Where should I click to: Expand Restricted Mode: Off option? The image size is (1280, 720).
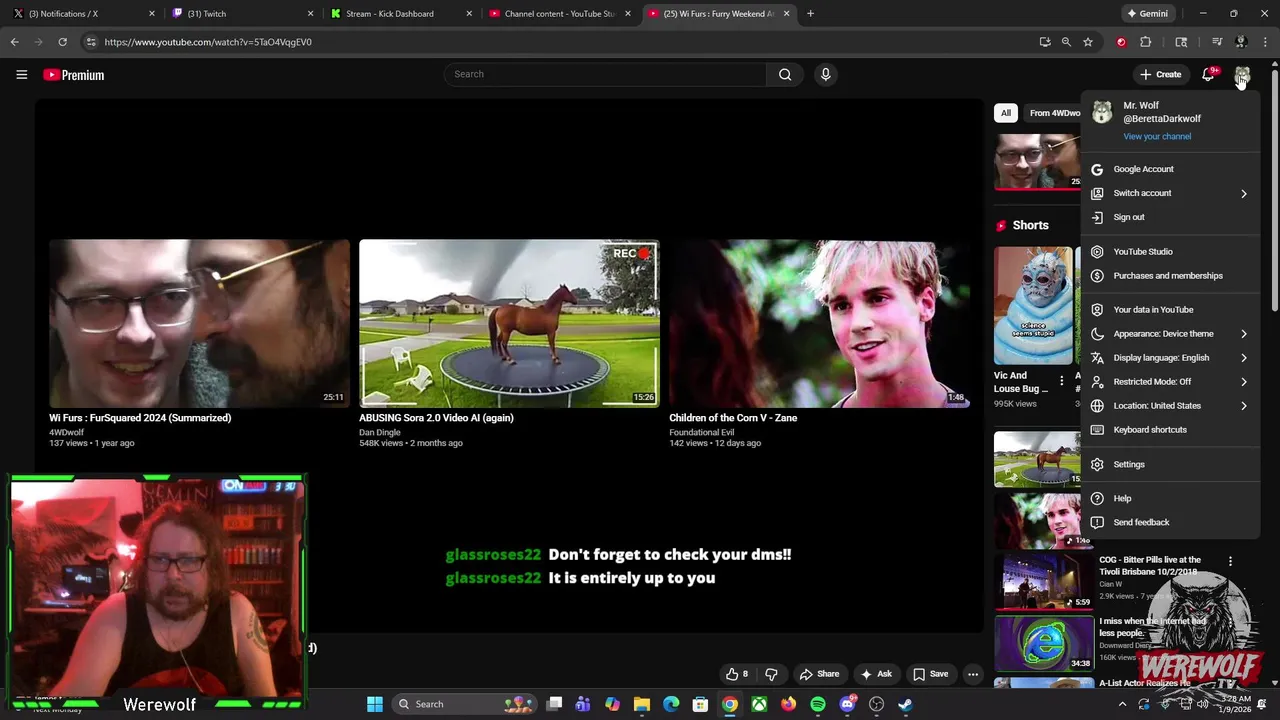click(x=1170, y=382)
